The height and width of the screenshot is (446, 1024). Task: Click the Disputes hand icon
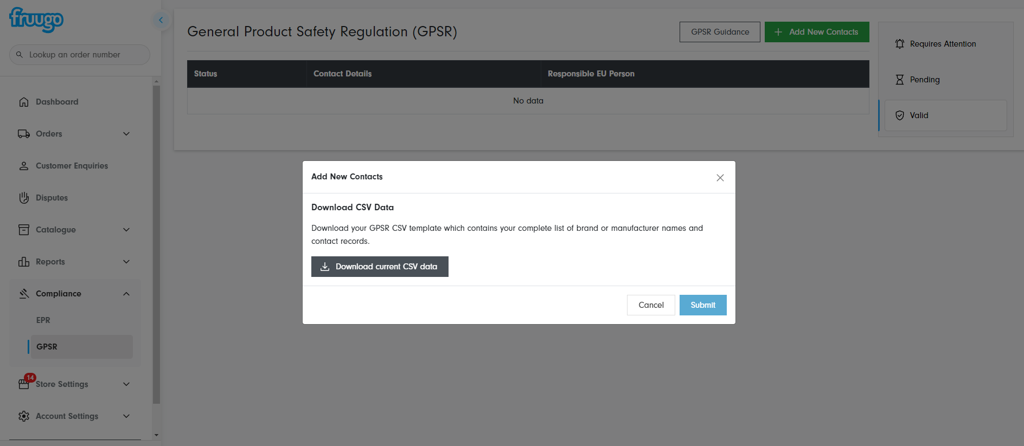[24, 198]
